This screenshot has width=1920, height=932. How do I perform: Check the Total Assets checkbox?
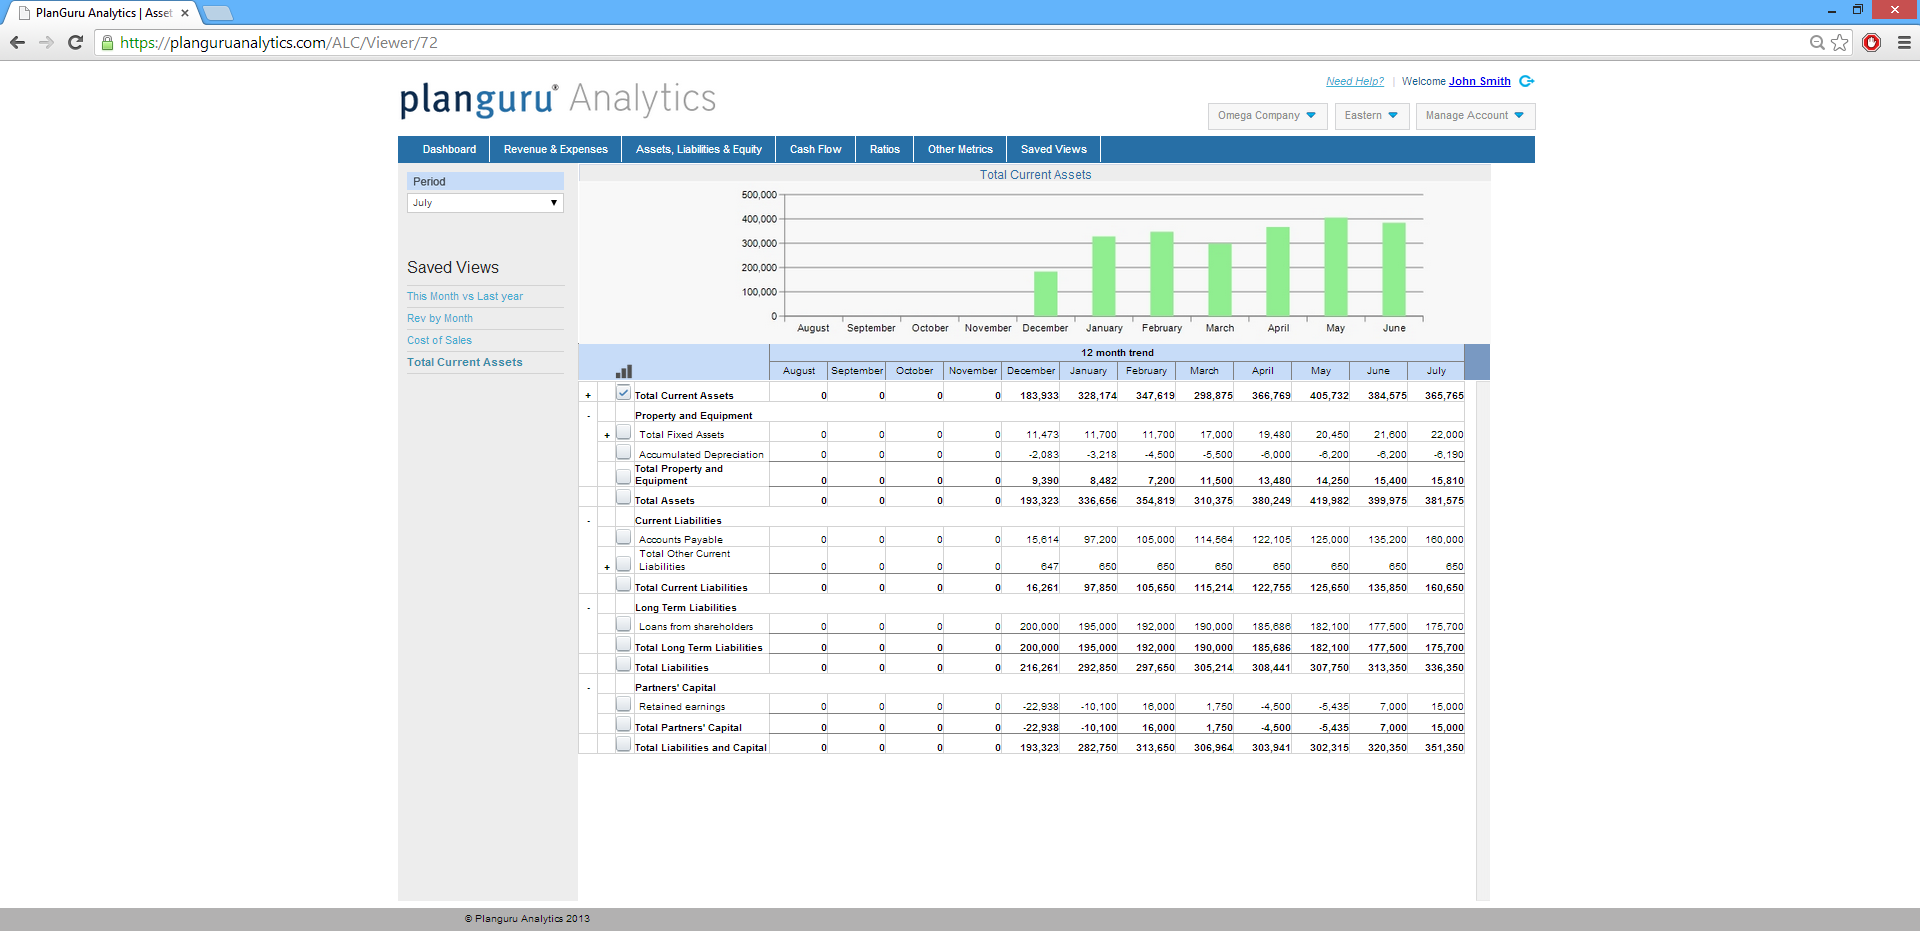[624, 497]
